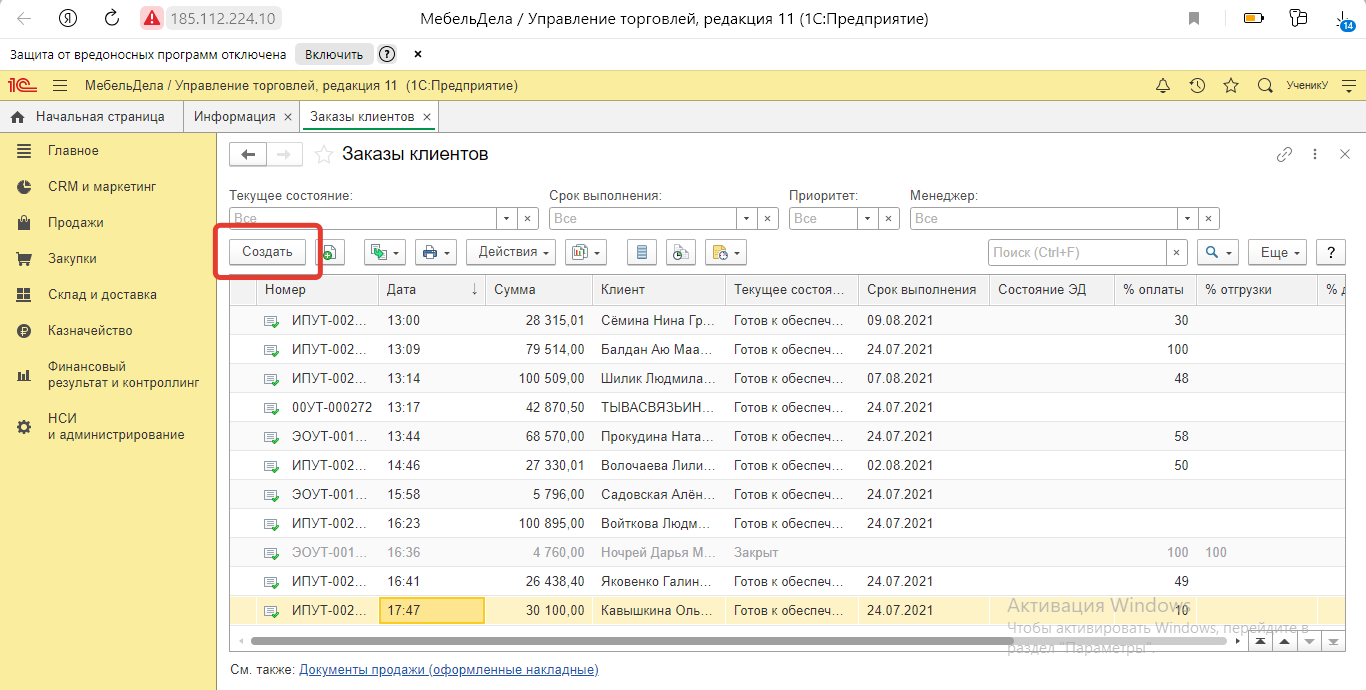
Task: Clear the Приоритет filter
Action: click(x=888, y=218)
